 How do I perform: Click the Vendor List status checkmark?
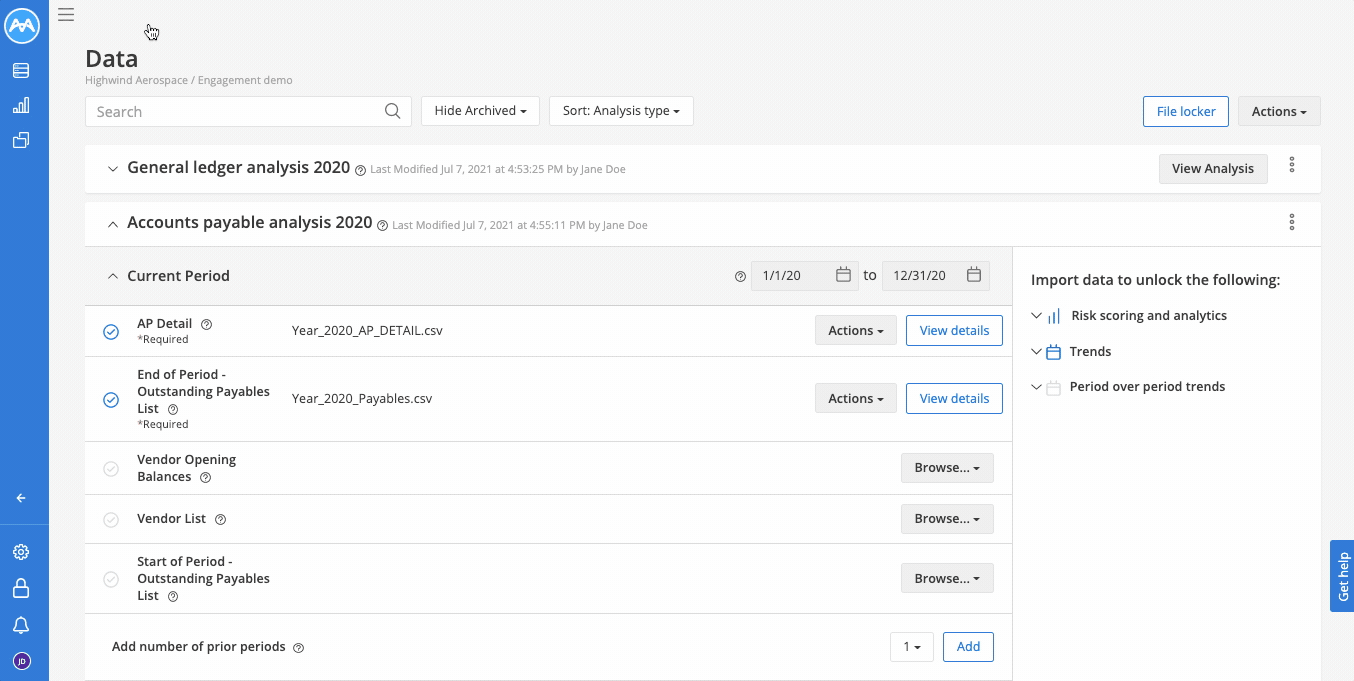(111, 519)
